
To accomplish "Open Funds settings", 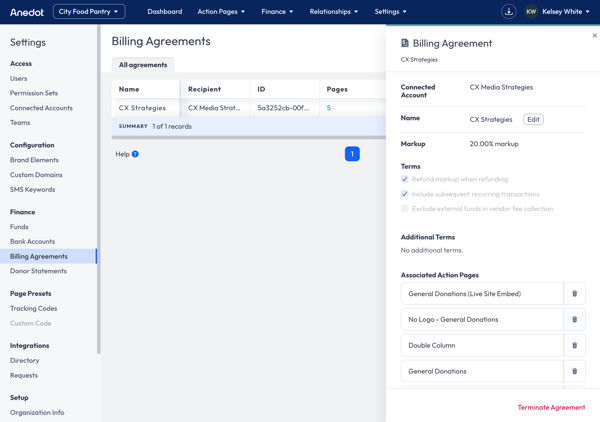I will pyautogui.click(x=19, y=226).
